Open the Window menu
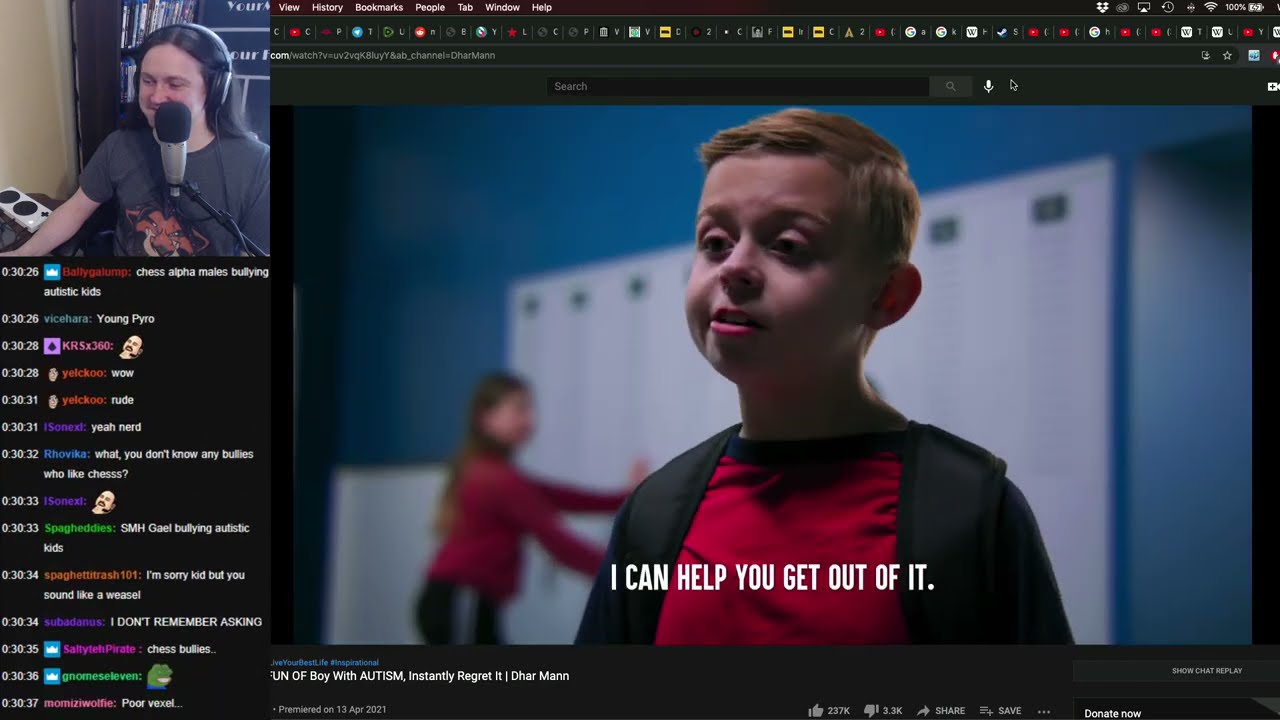 (x=502, y=7)
